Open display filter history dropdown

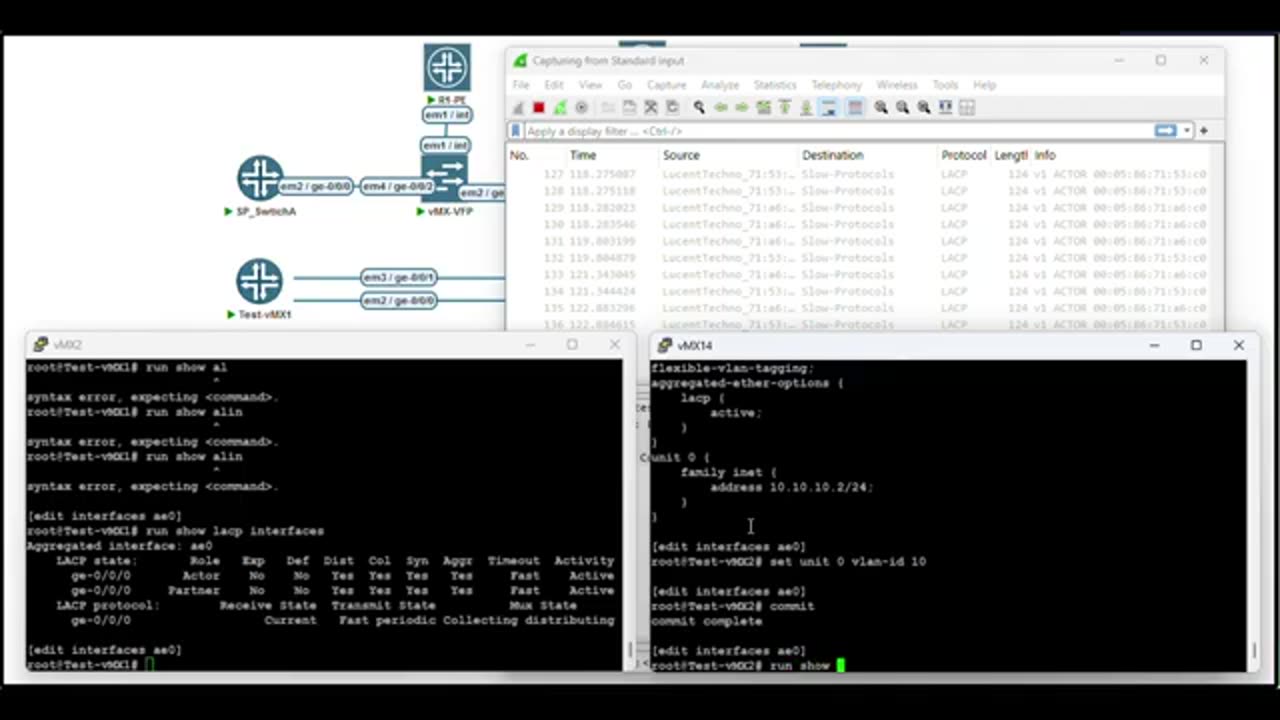point(1187,131)
